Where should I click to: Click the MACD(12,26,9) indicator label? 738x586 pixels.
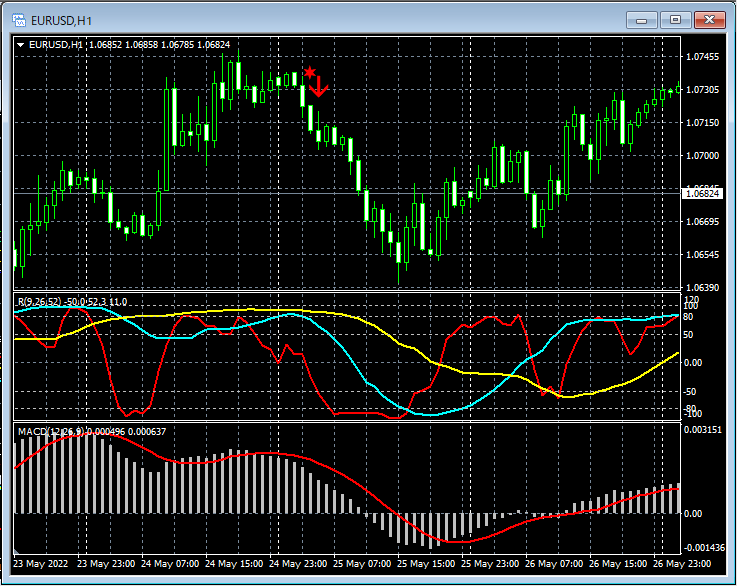[50, 431]
